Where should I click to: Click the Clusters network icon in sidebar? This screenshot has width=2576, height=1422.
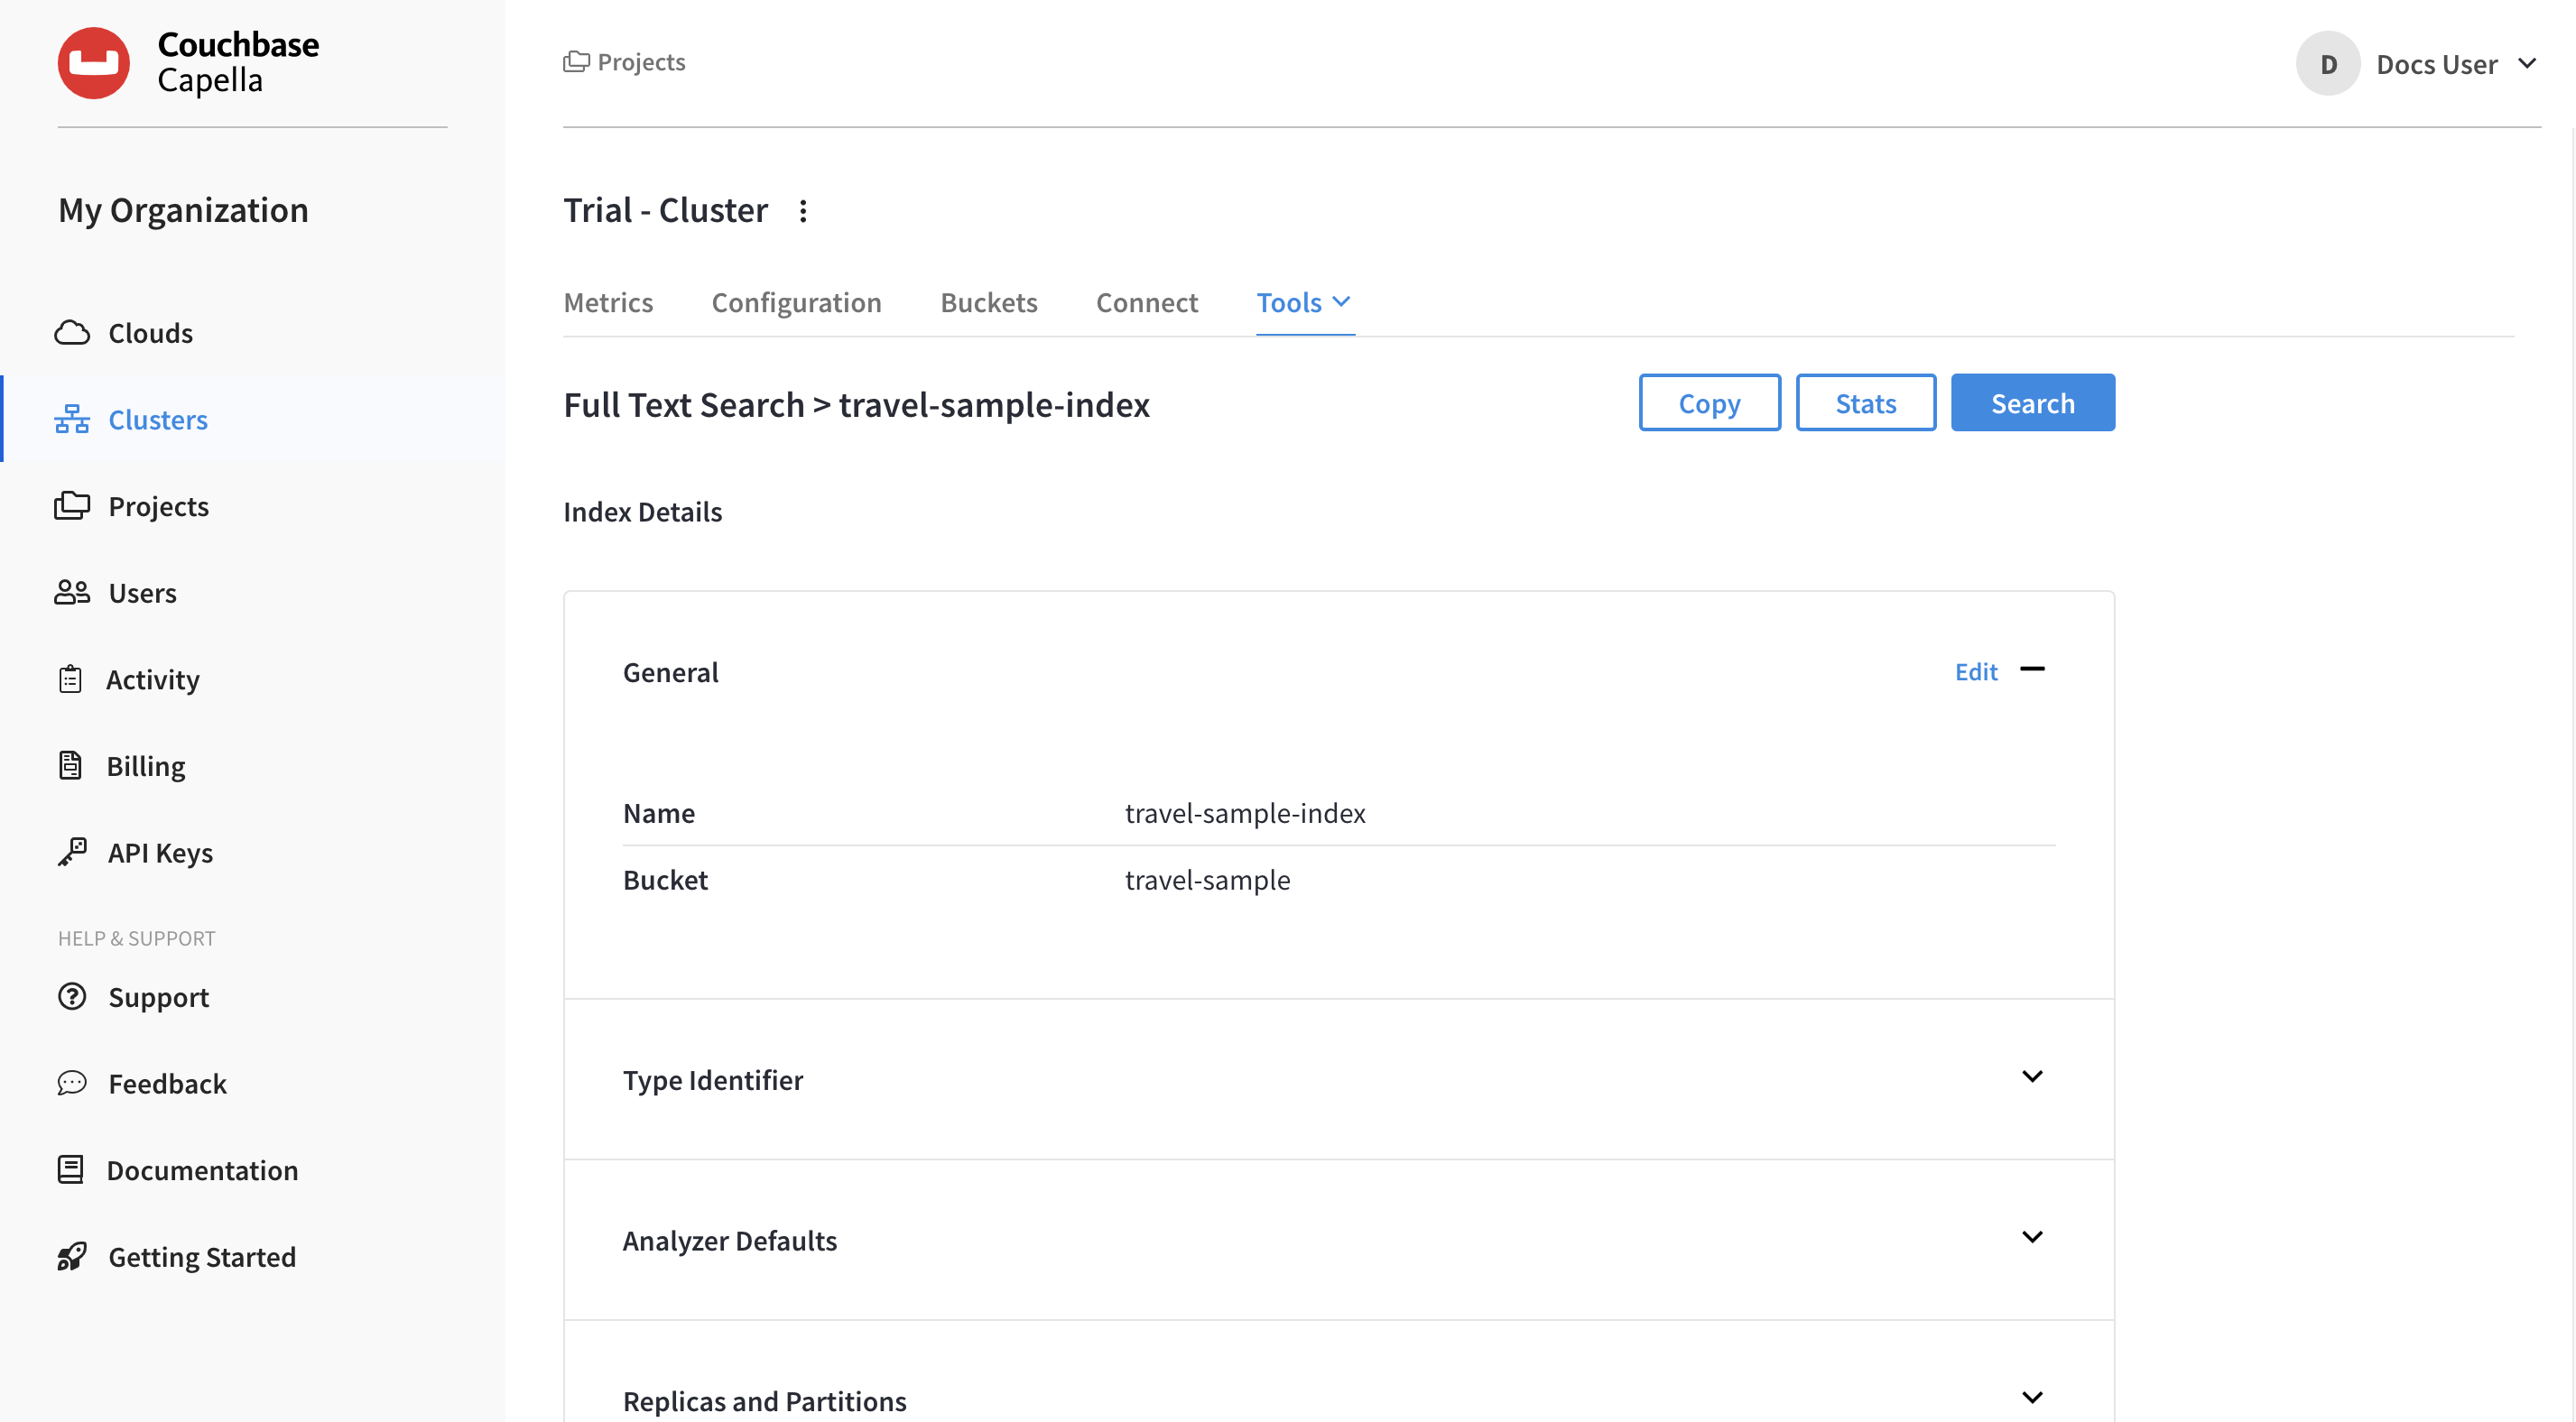(72, 419)
